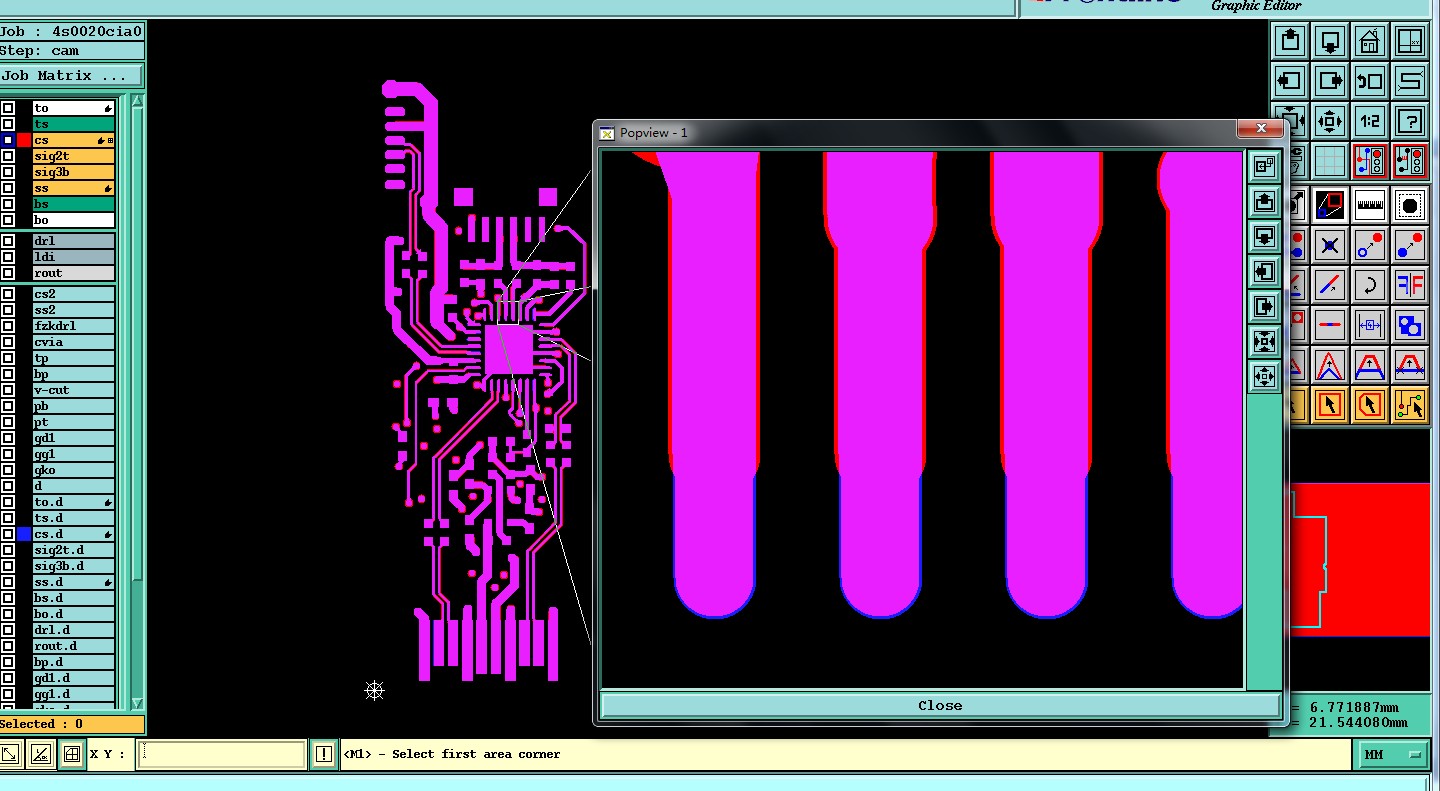The width and height of the screenshot is (1440, 791).
Task: Select the sig3b layer name
Action: tap(74, 172)
